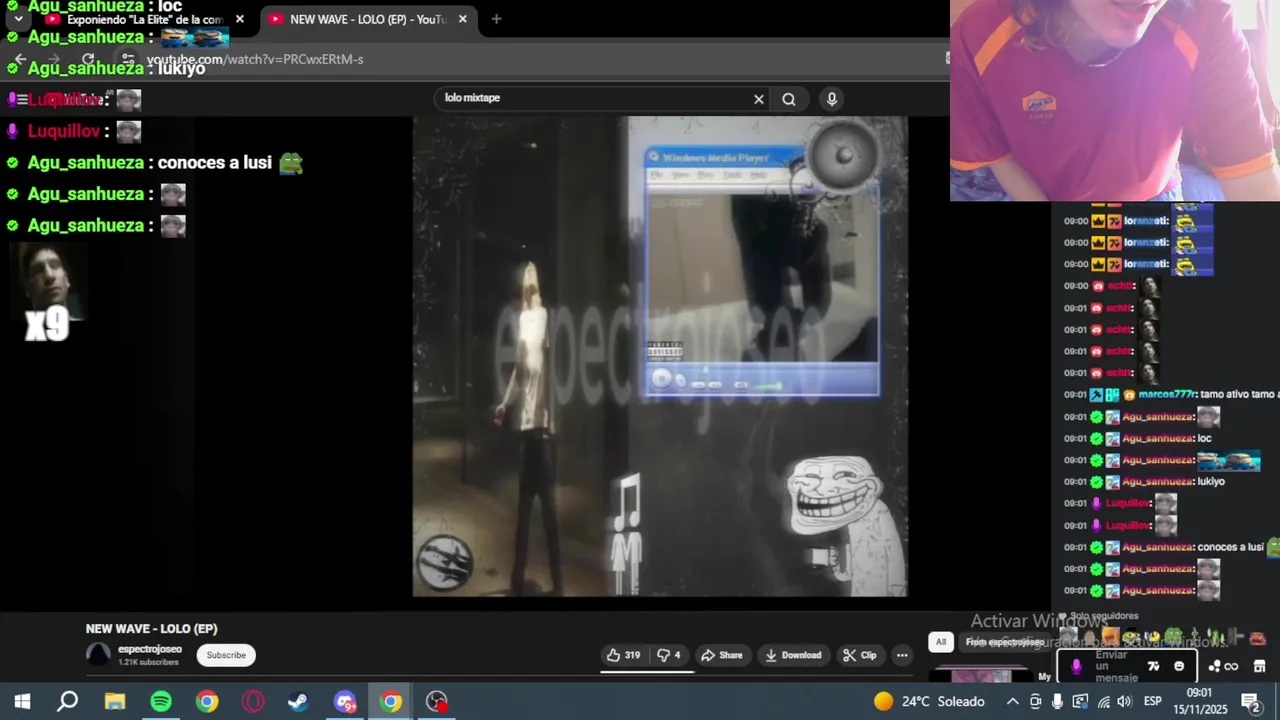1280x720 pixels.
Task: Dislike the video with thumbs down
Action: (668, 655)
